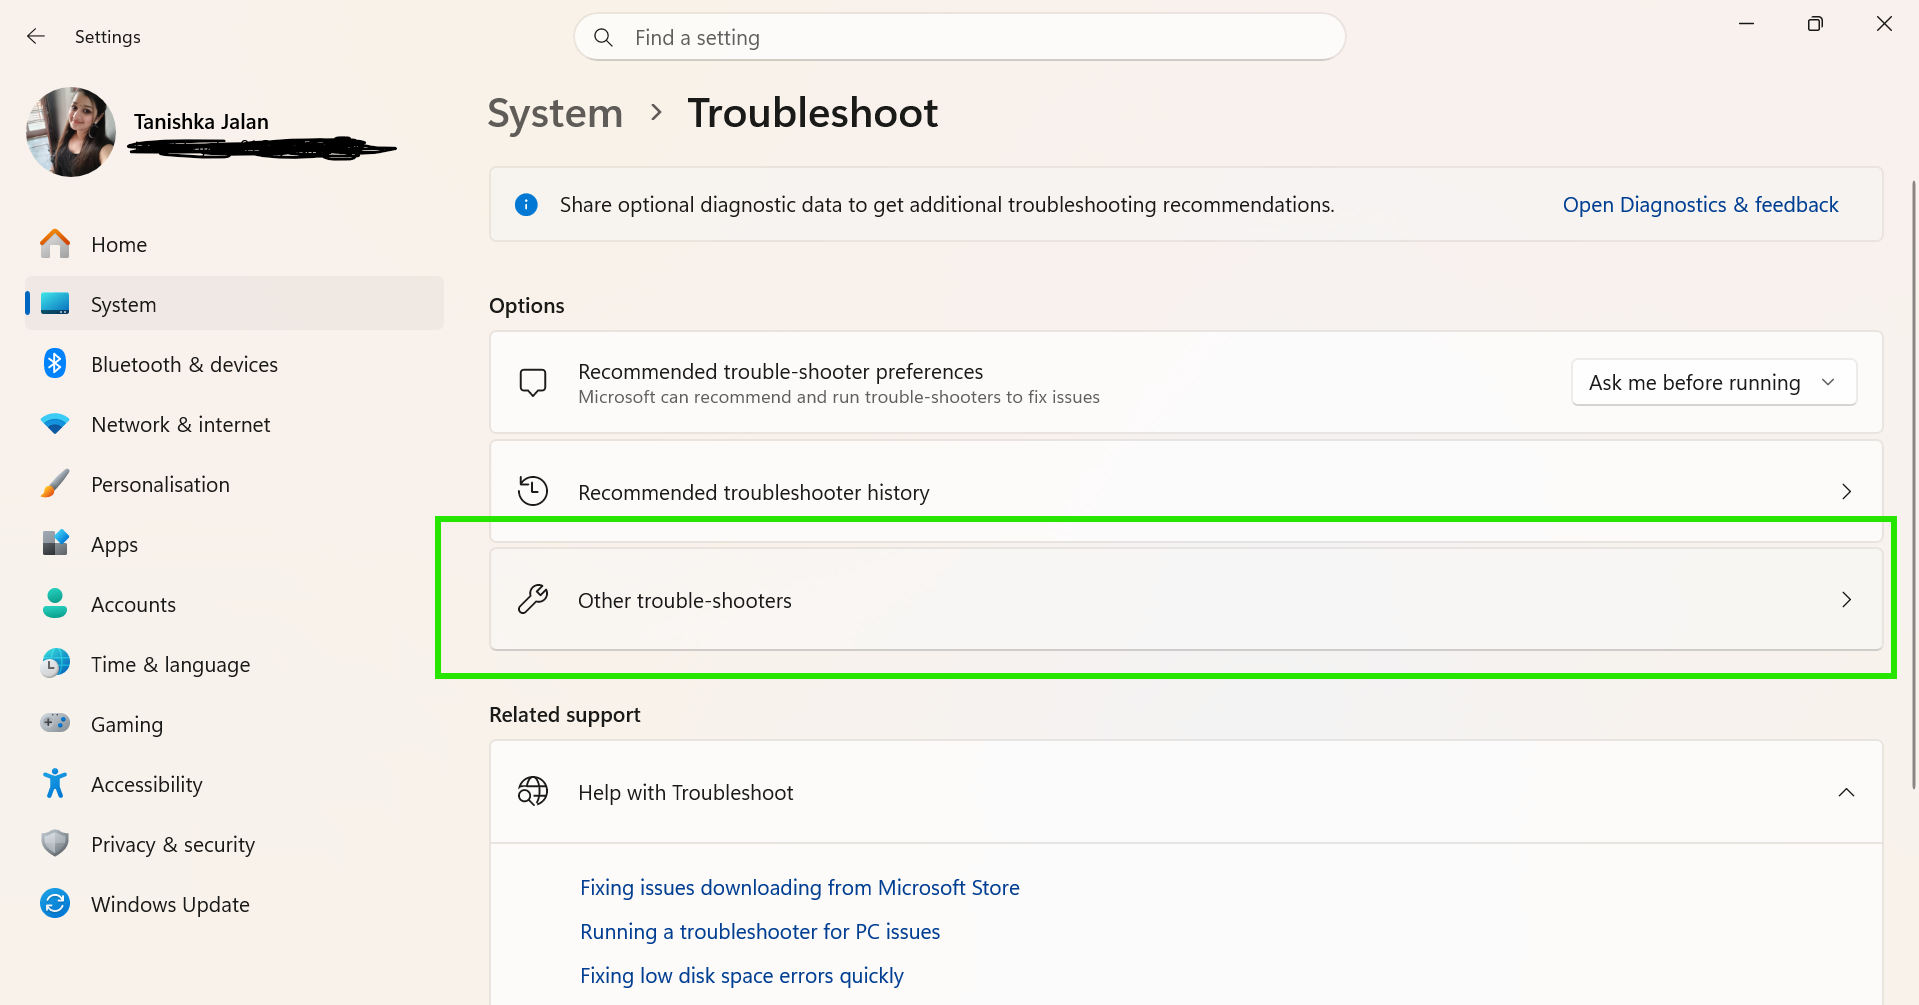The height and width of the screenshot is (1005, 1919).
Task: Open Other trouble-shooters
Action: pyautogui.click(x=1186, y=600)
